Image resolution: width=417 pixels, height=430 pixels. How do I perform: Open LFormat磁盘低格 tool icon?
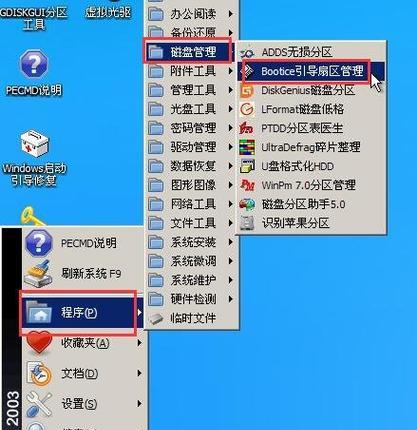point(247,109)
